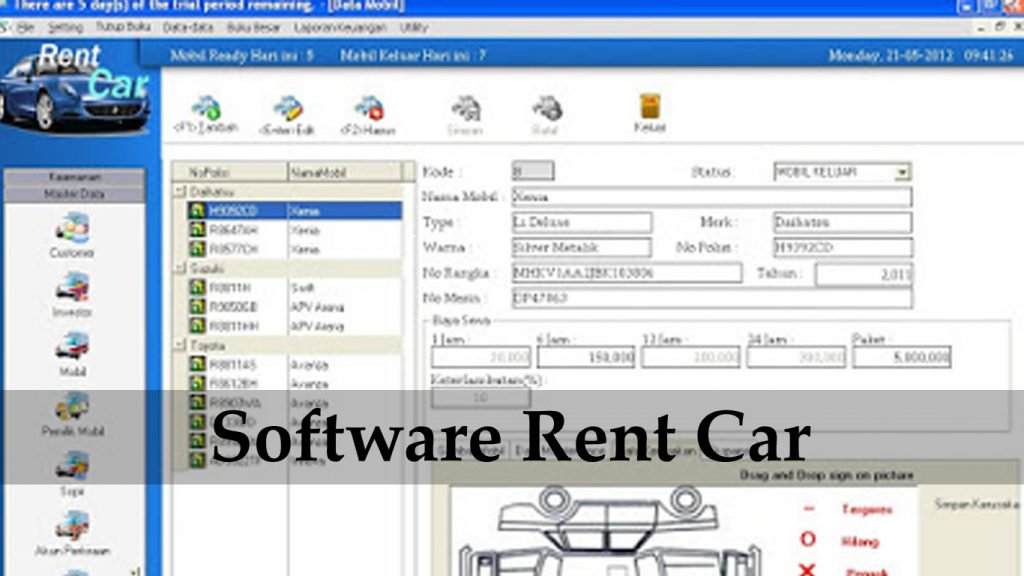
Task: Click the Tahun field
Action: 863,274
